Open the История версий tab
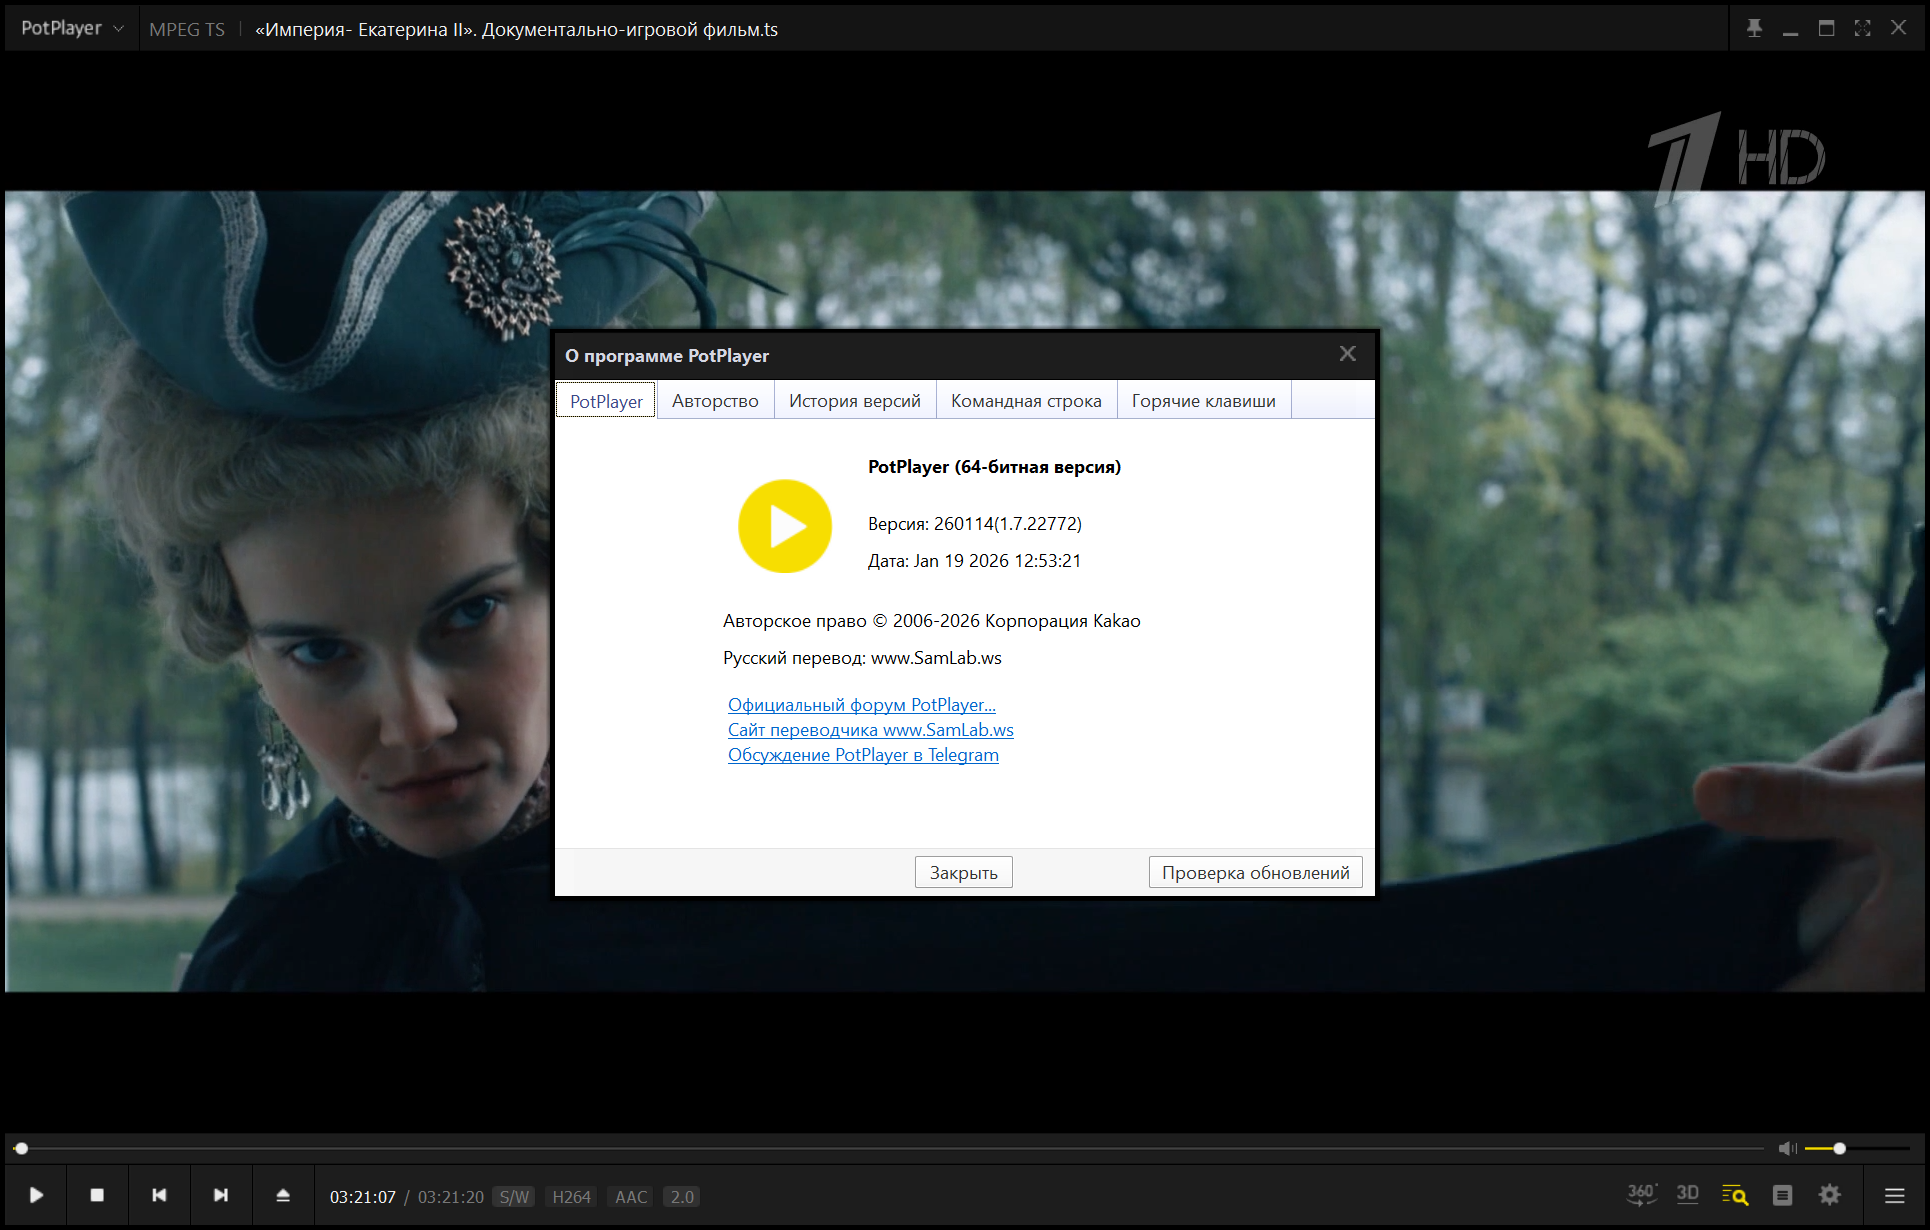Screen dimensions: 1930x1230 (854, 401)
